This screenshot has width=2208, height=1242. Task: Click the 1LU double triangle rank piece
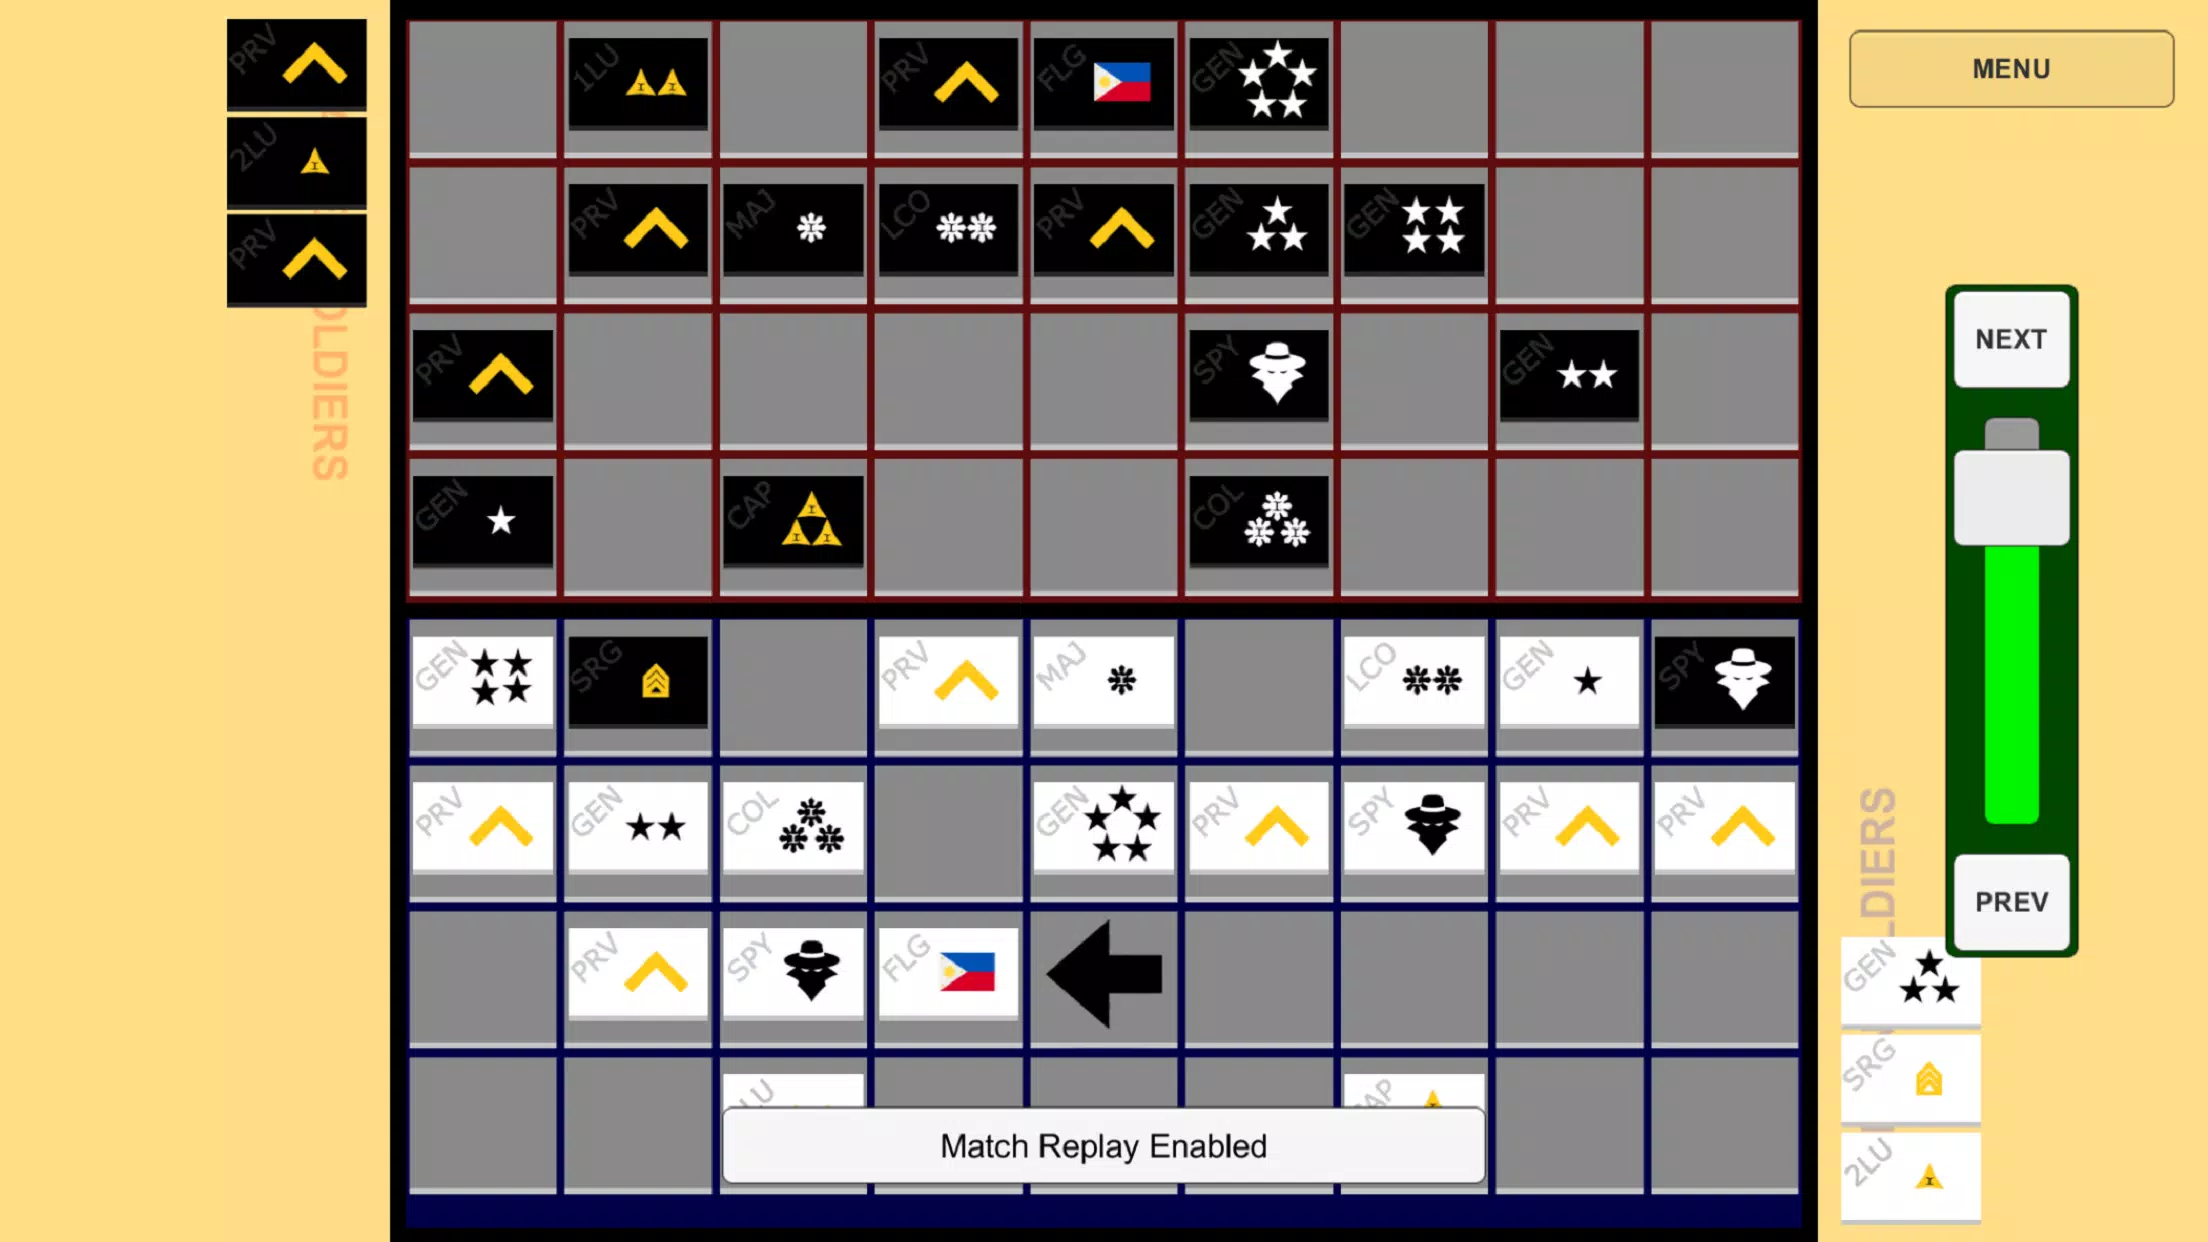(637, 83)
